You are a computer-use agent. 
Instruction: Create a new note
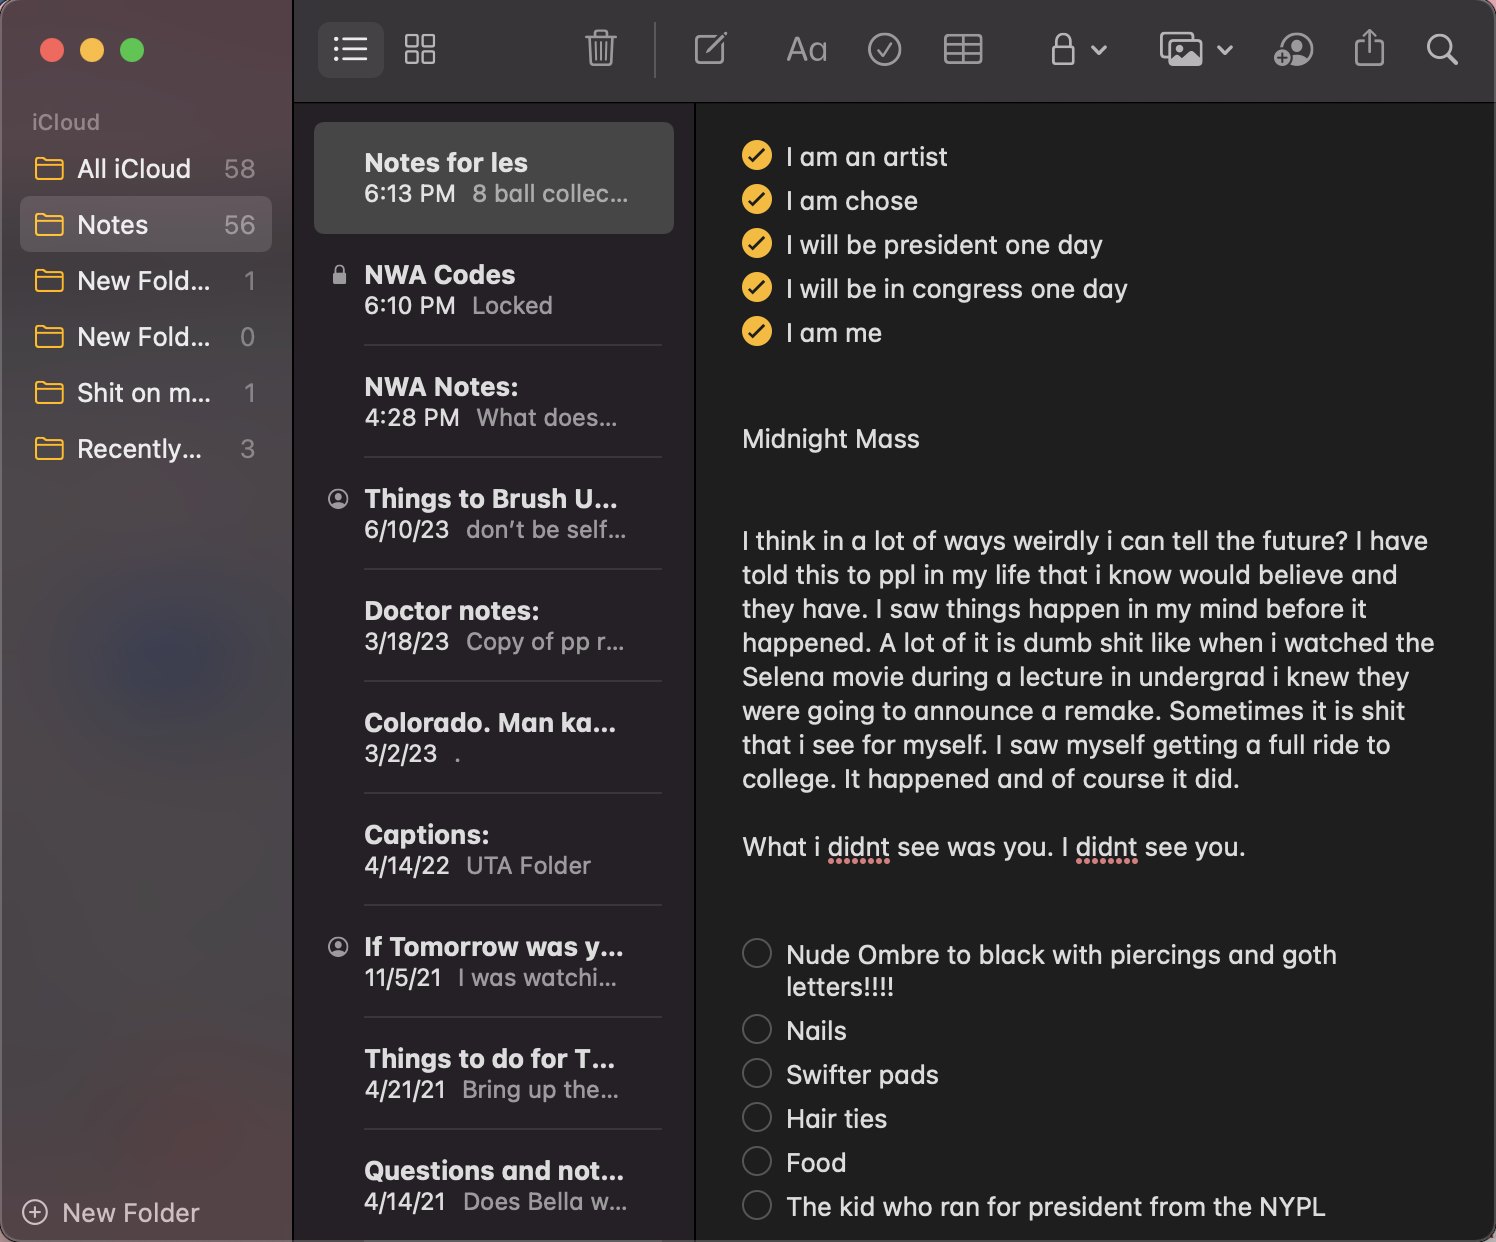tap(710, 49)
